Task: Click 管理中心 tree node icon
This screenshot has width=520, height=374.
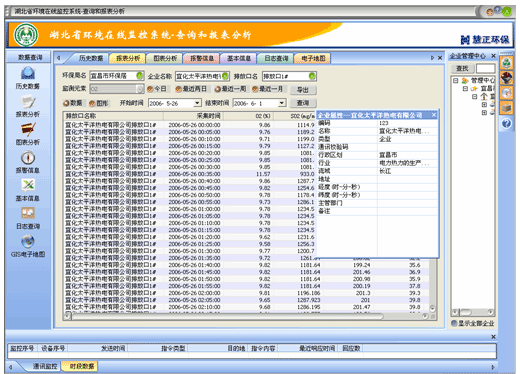Action: tap(465, 81)
